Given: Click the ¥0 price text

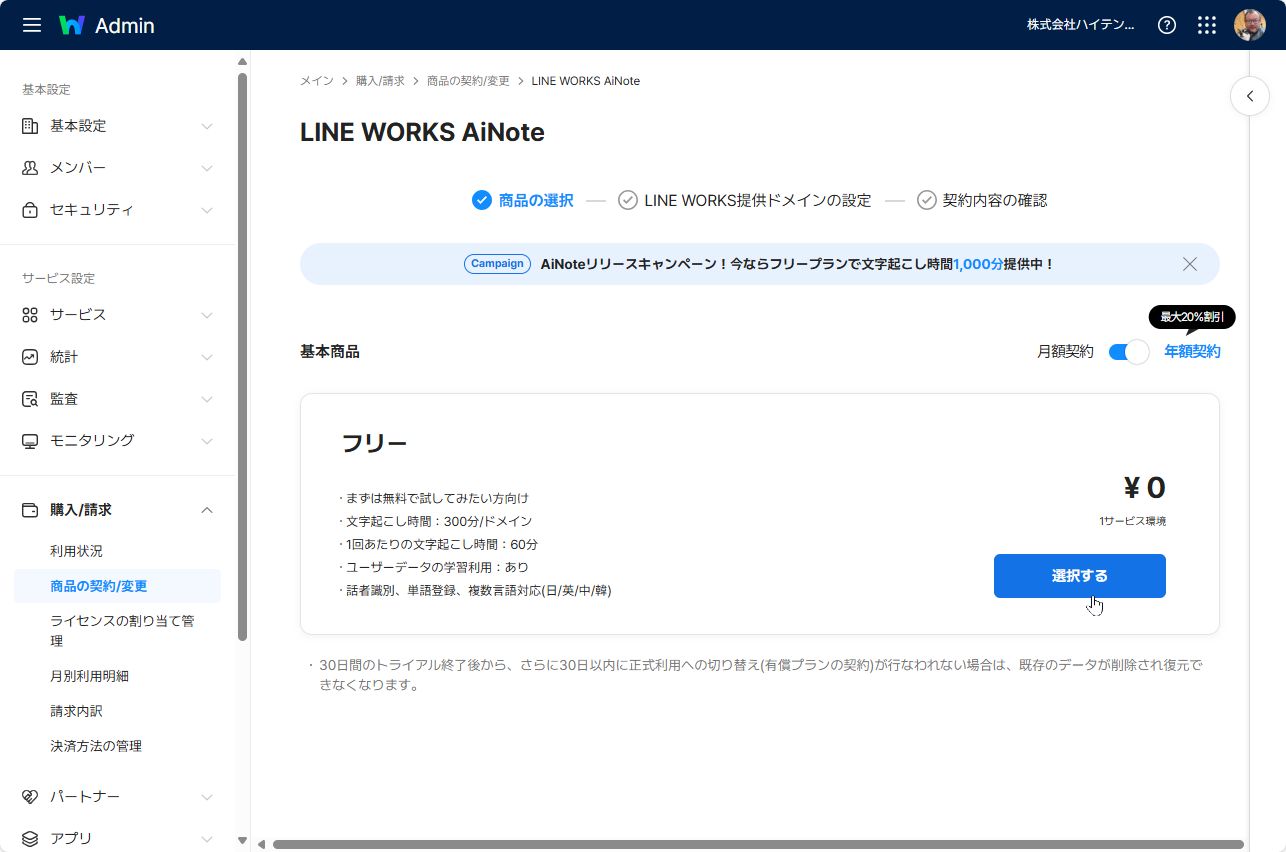Looking at the screenshot, I should point(1144,488).
